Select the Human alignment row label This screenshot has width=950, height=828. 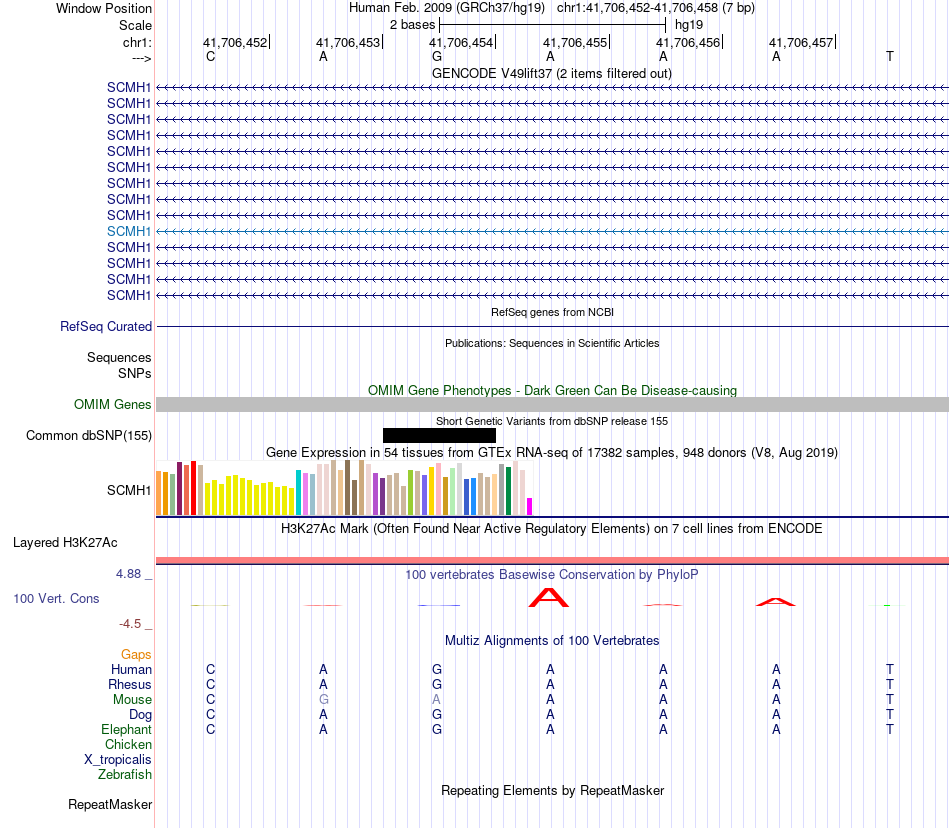pos(131,669)
